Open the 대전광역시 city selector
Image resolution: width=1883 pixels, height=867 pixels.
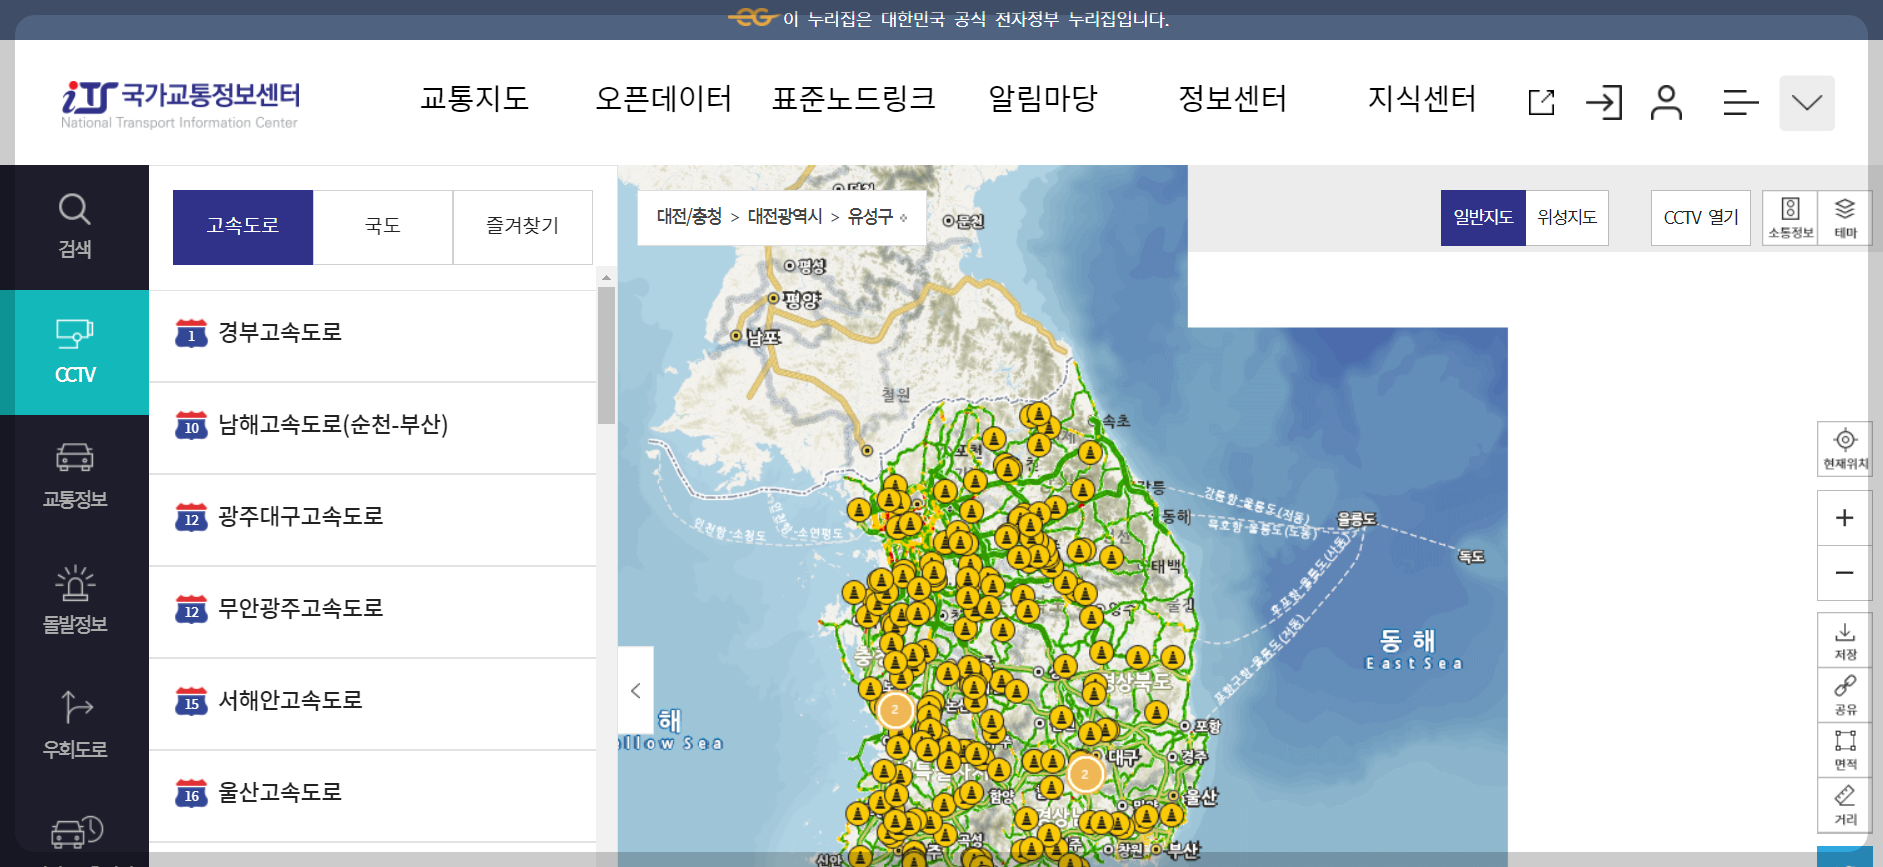point(785,217)
